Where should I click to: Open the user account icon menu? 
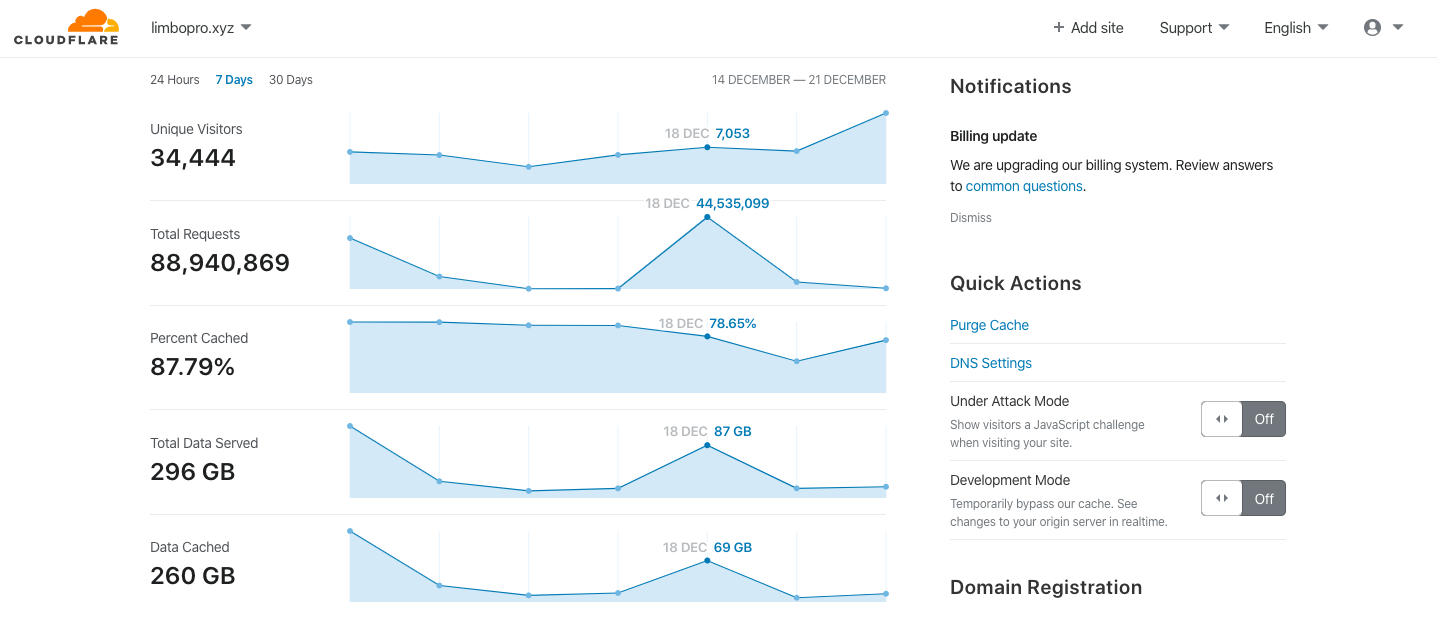point(1372,28)
